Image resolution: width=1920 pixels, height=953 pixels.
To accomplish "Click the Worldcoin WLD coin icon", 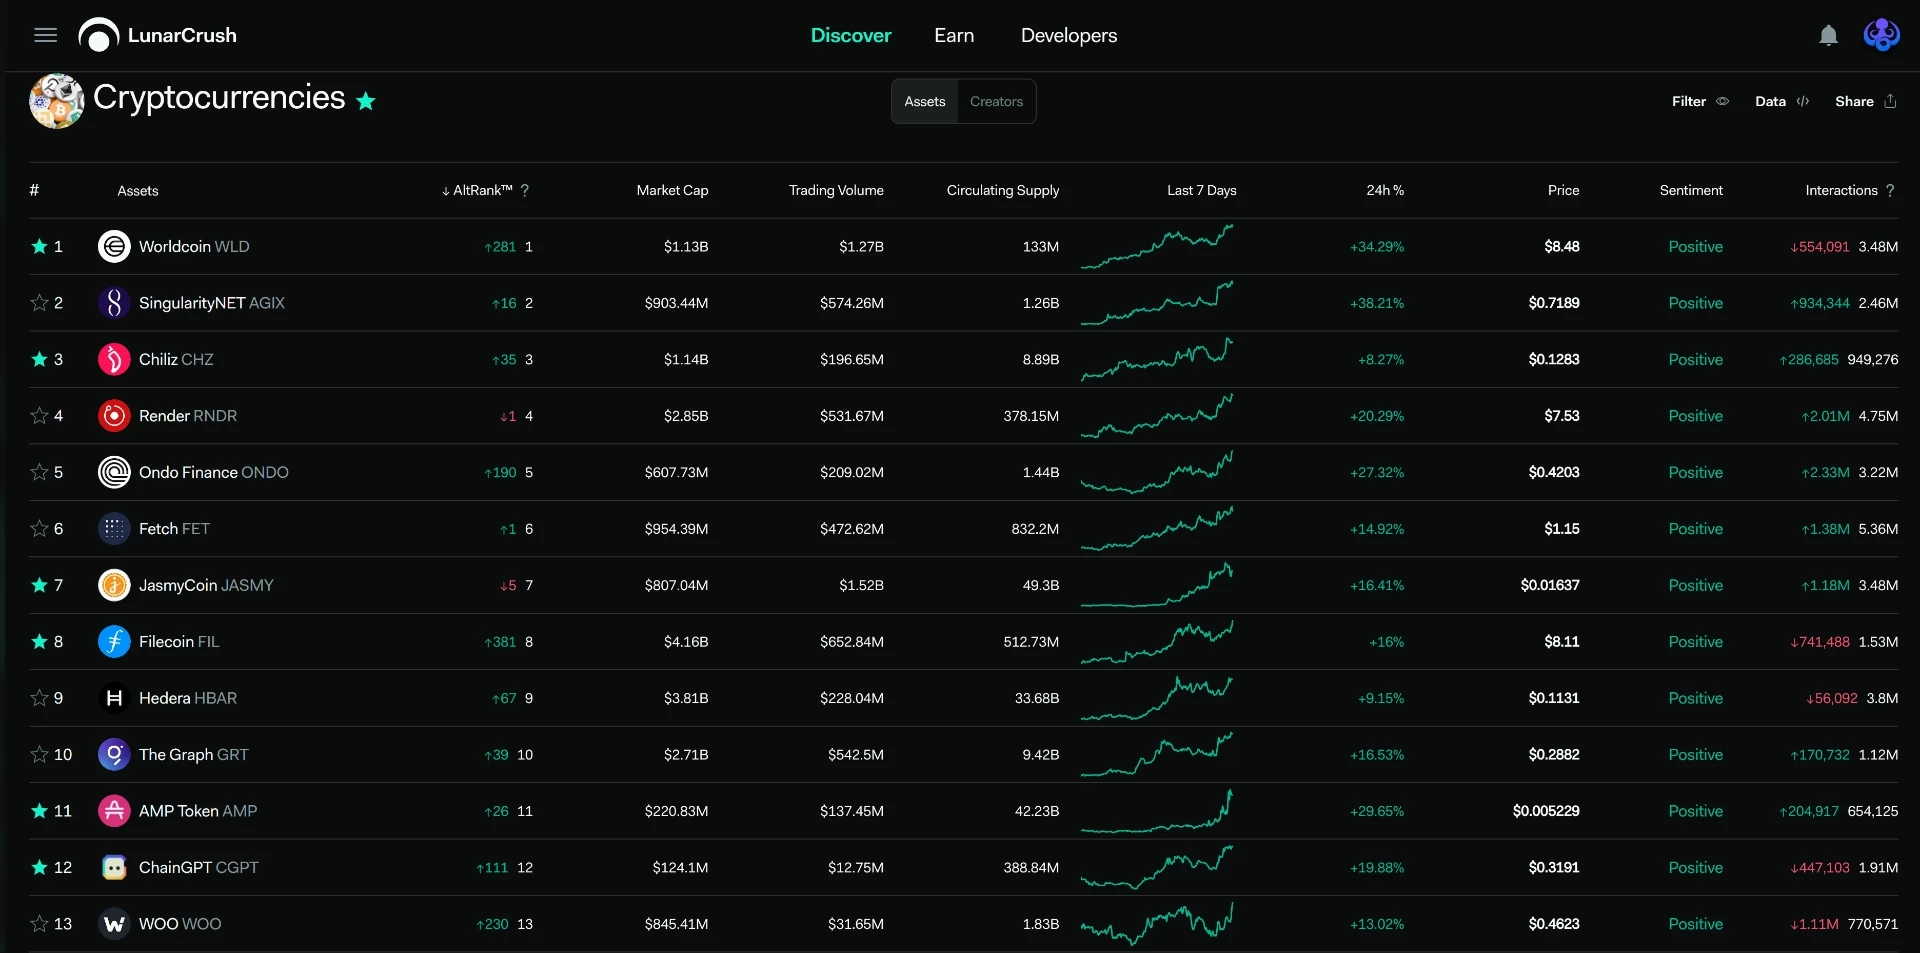I will [114, 246].
